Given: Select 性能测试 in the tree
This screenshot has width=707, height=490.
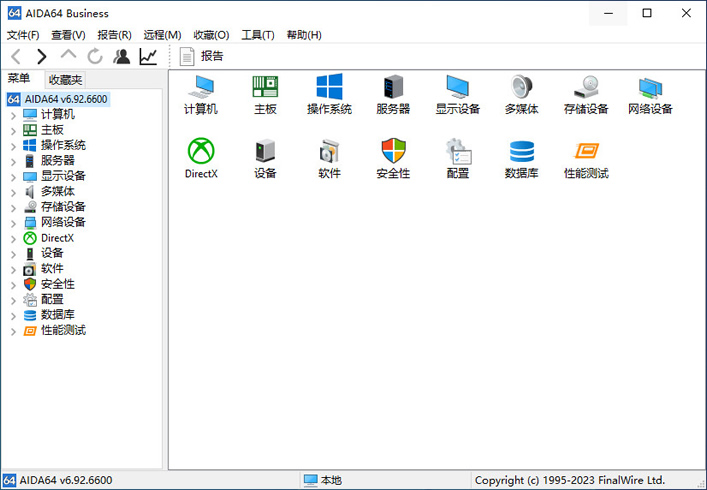Looking at the screenshot, I should 63,330.
